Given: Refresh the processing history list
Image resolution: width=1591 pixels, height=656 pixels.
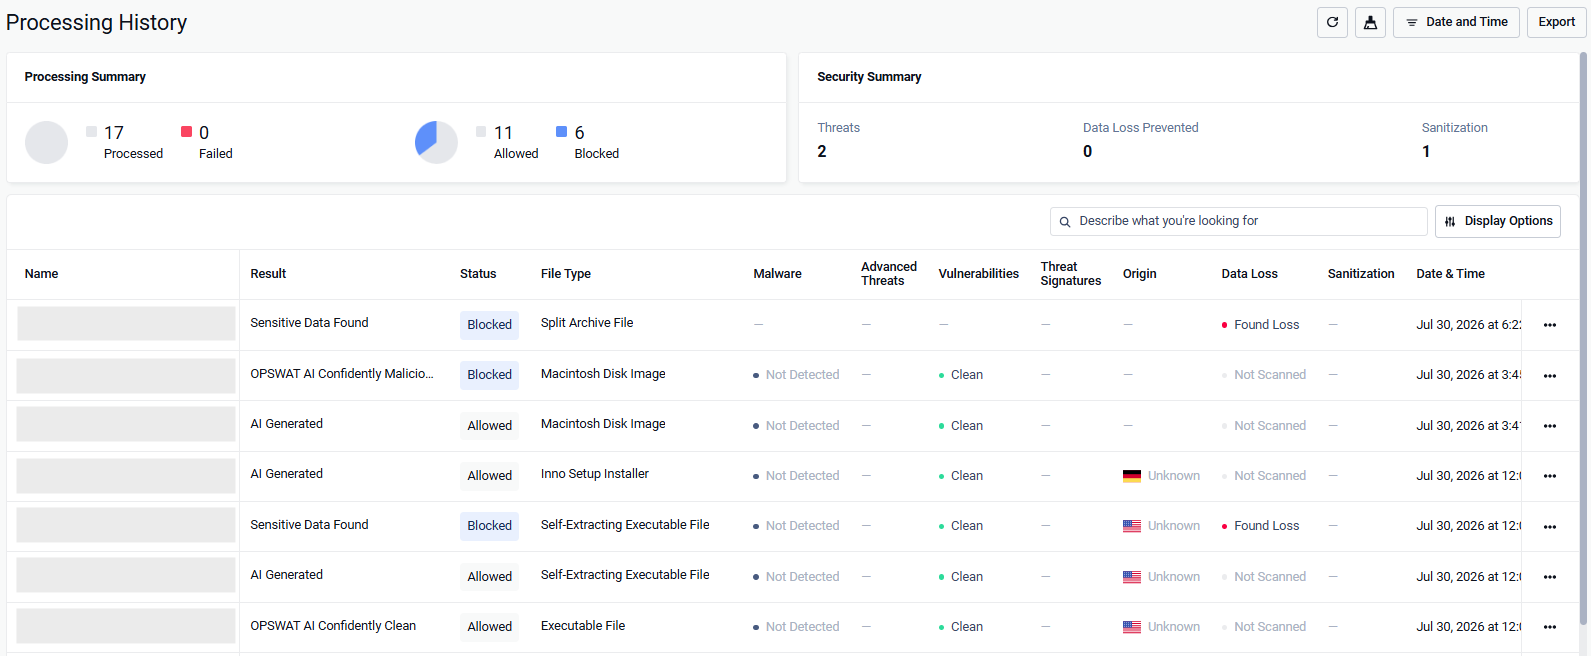Looking at the screenshot, I should 1332,22.
